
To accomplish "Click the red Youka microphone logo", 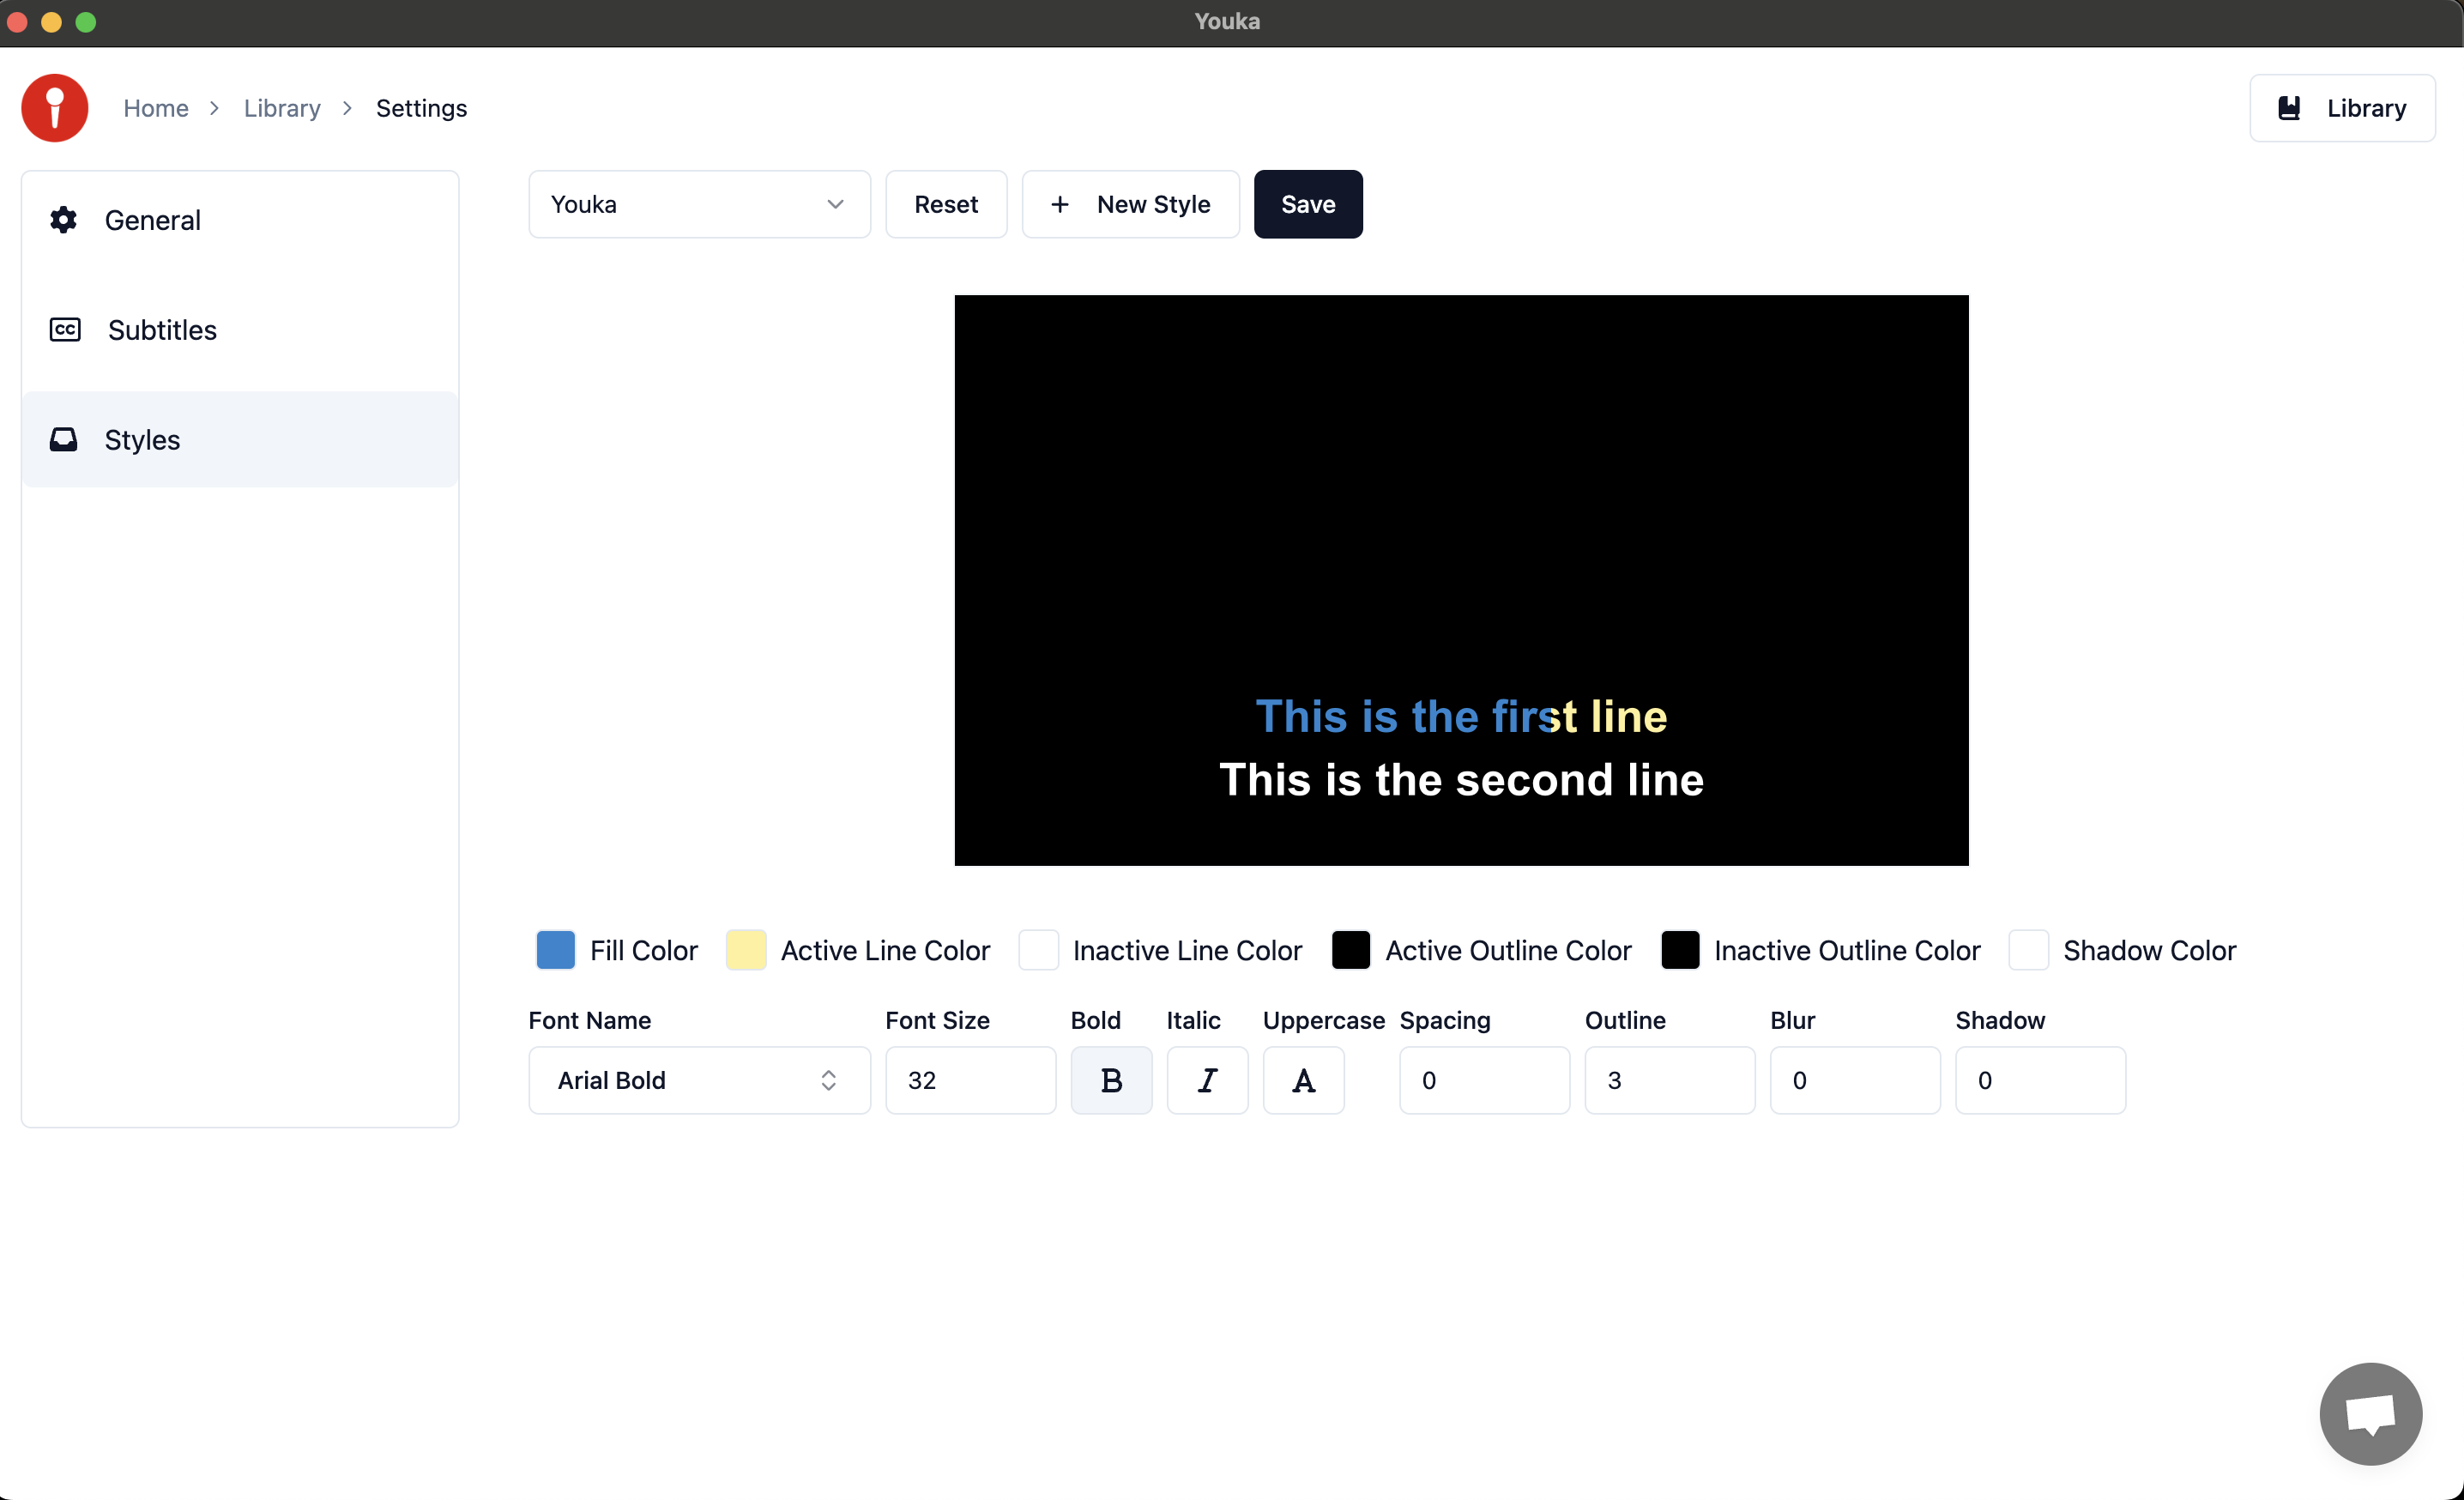I will [54, 108].
